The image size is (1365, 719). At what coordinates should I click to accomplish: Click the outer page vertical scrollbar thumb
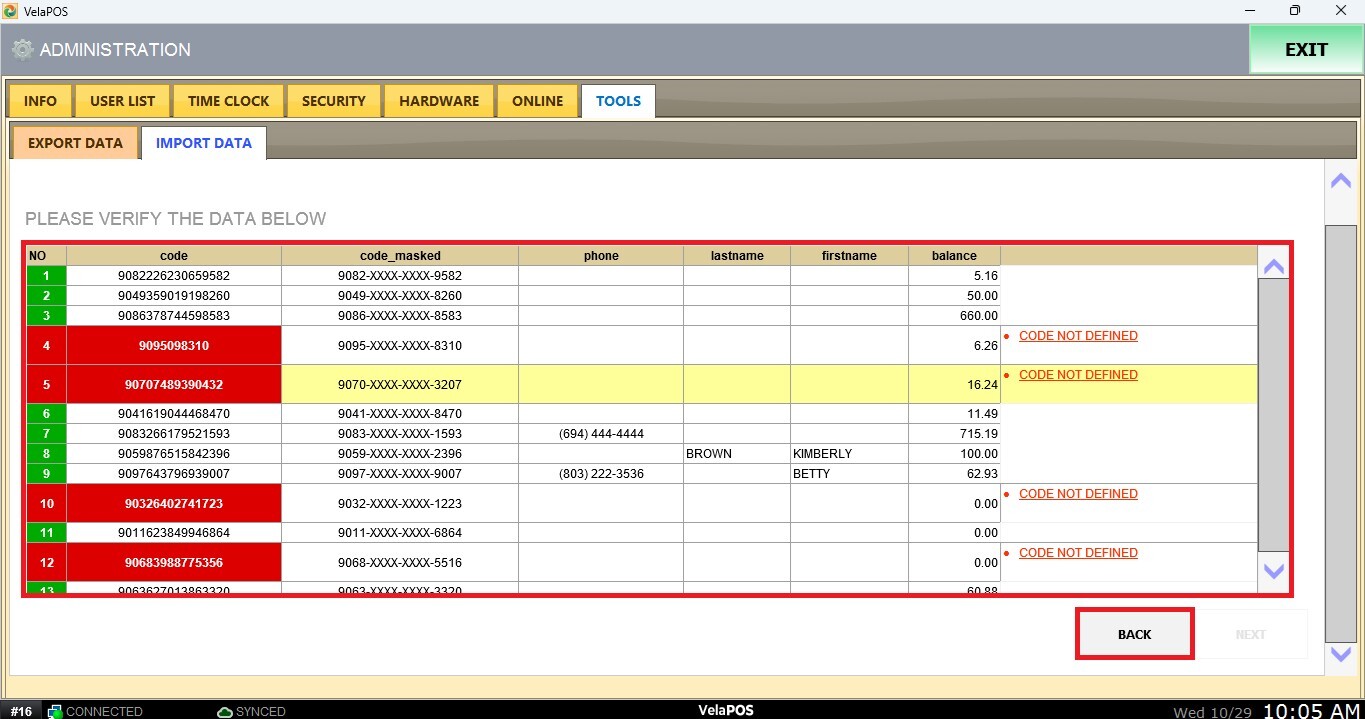pos(1340,432)
